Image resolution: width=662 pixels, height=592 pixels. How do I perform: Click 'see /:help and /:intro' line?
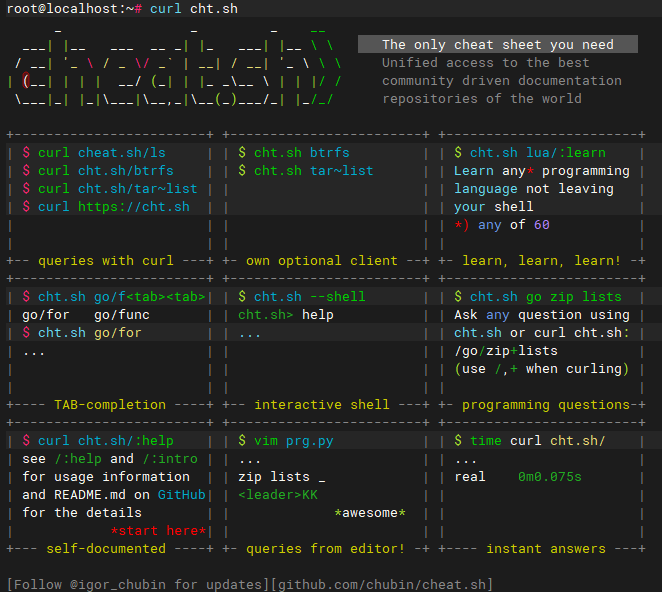(x=110, y=459)
